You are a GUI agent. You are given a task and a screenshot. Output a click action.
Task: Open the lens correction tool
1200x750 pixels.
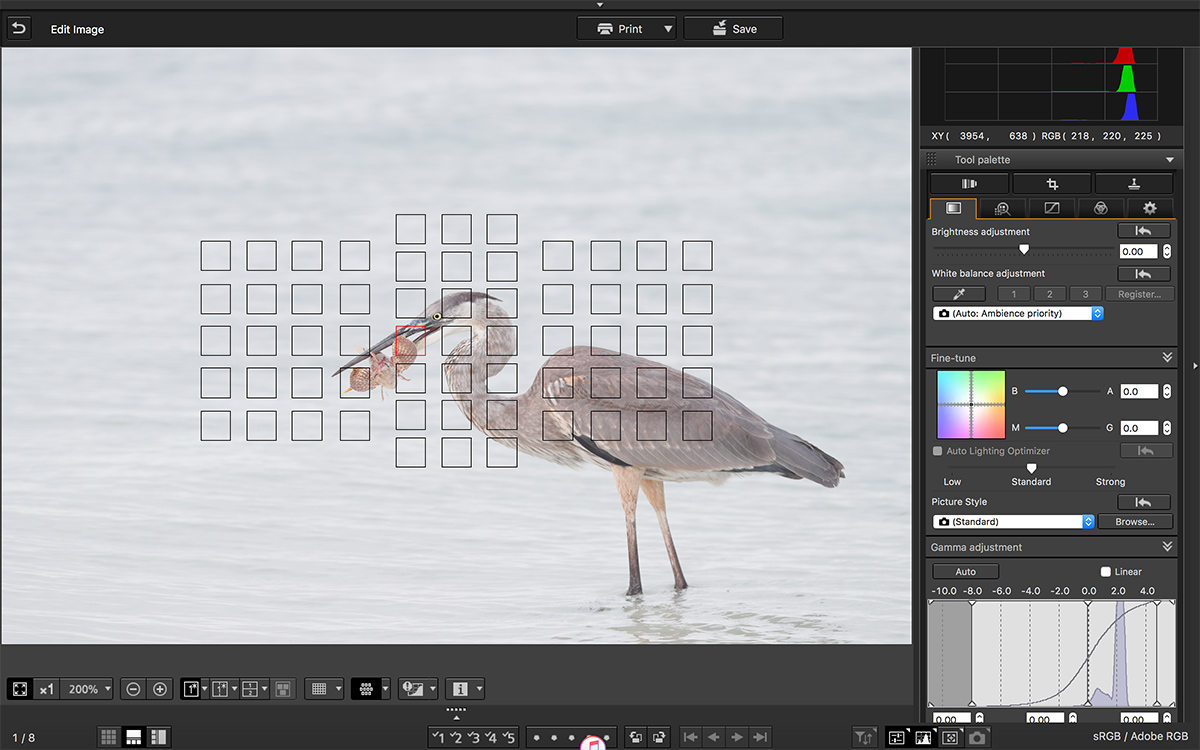tap(969, 184)
